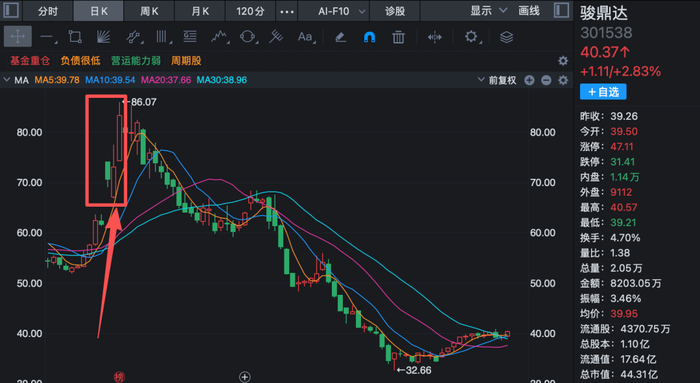Choose the eraser drawing tool
This screenshot has height=383, width=700.
pyautogui.click(x=341, y=37)
